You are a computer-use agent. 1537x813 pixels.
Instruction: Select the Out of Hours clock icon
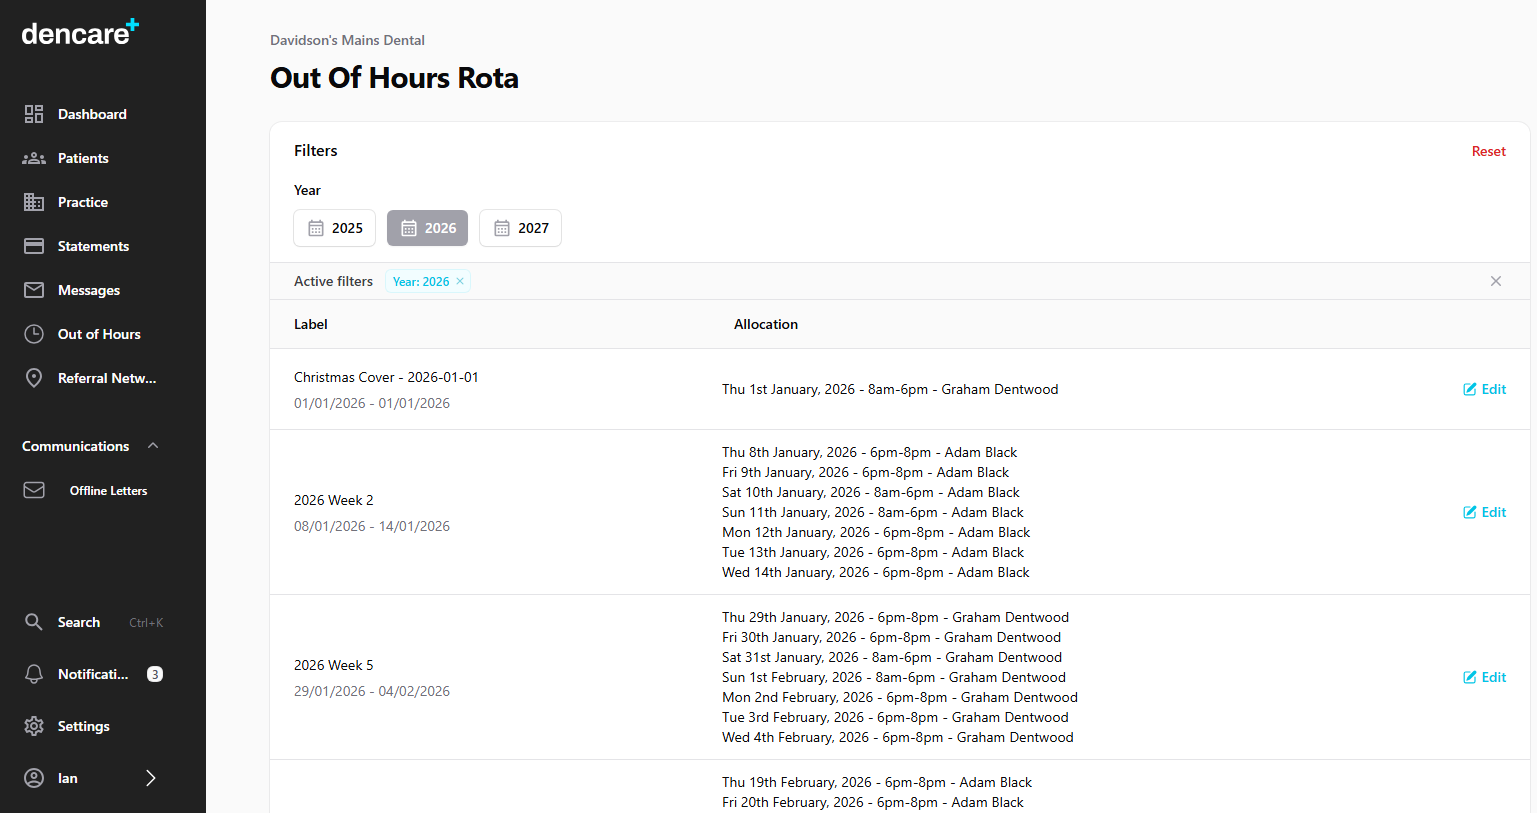[33, 333]
